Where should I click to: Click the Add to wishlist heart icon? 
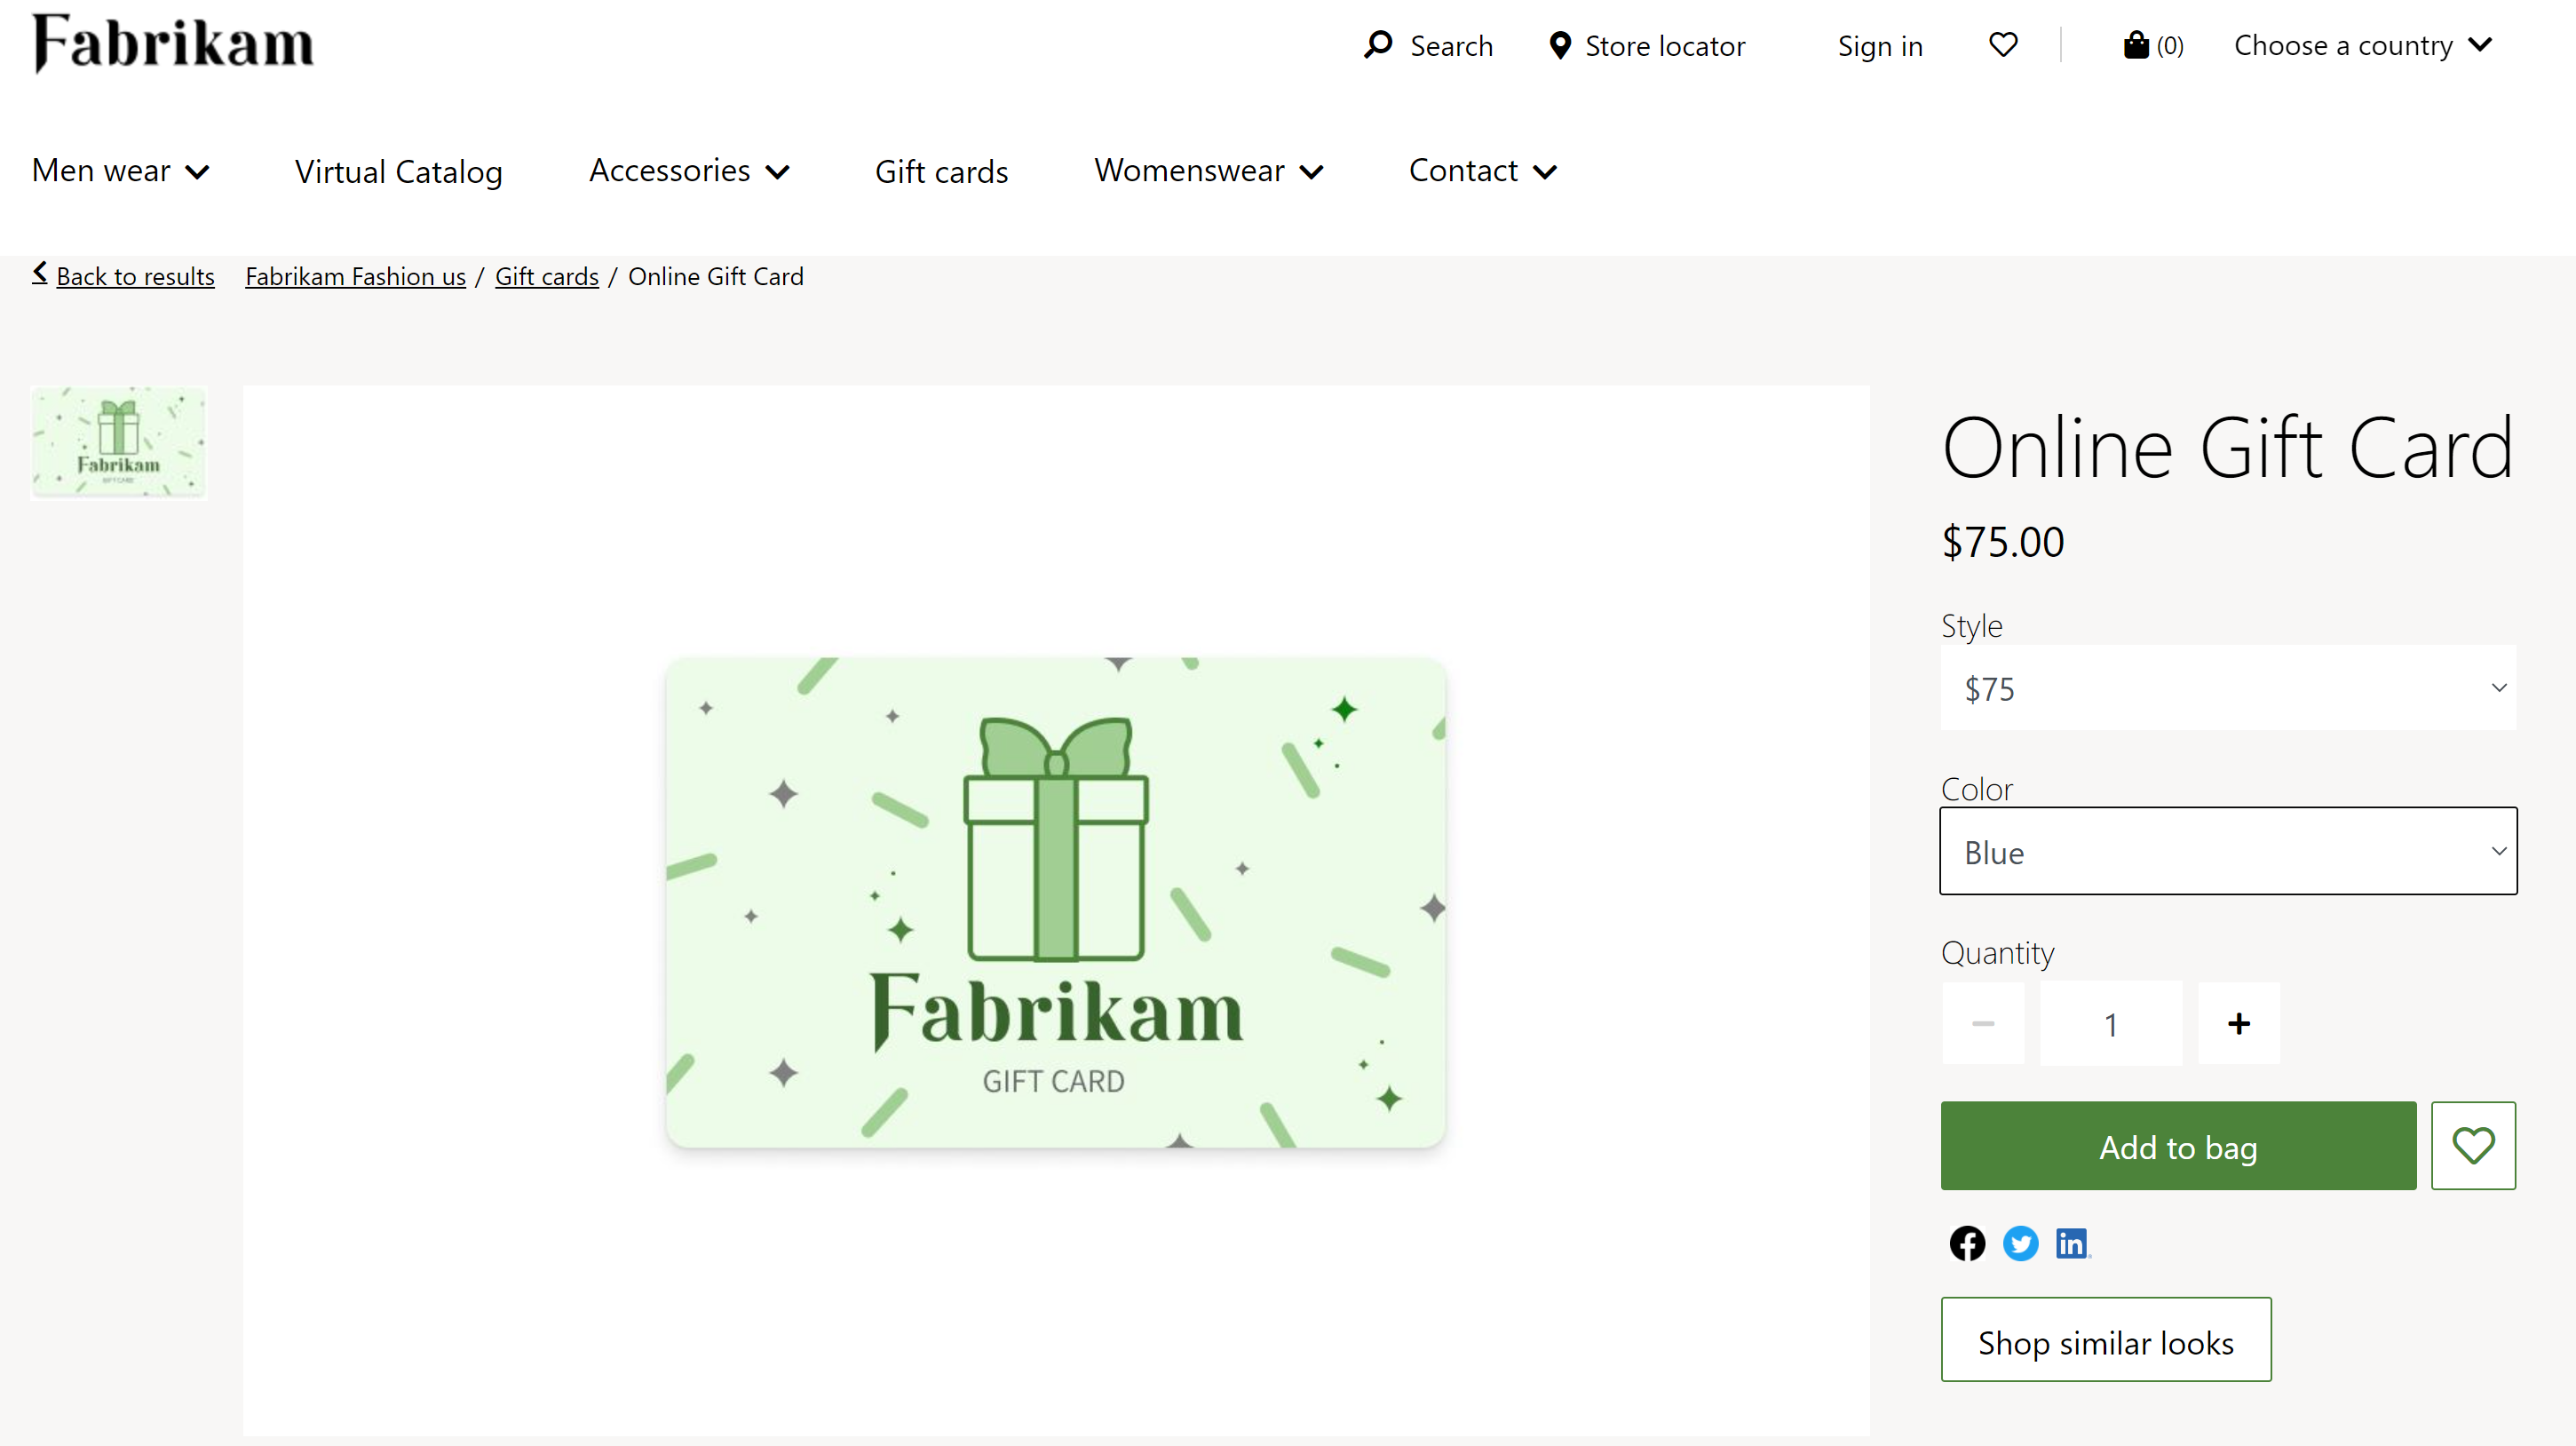point(2475,1145)
